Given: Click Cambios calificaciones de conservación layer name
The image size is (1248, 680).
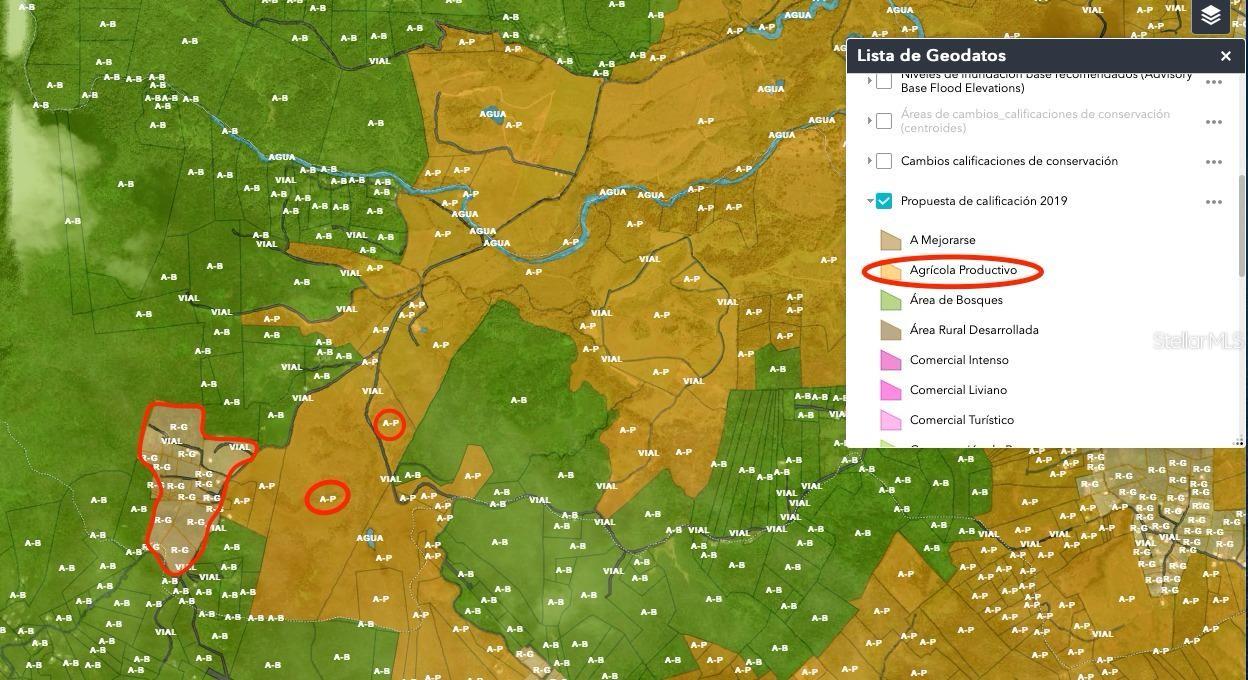Looking at the screenshot, I should point(1008,161).
